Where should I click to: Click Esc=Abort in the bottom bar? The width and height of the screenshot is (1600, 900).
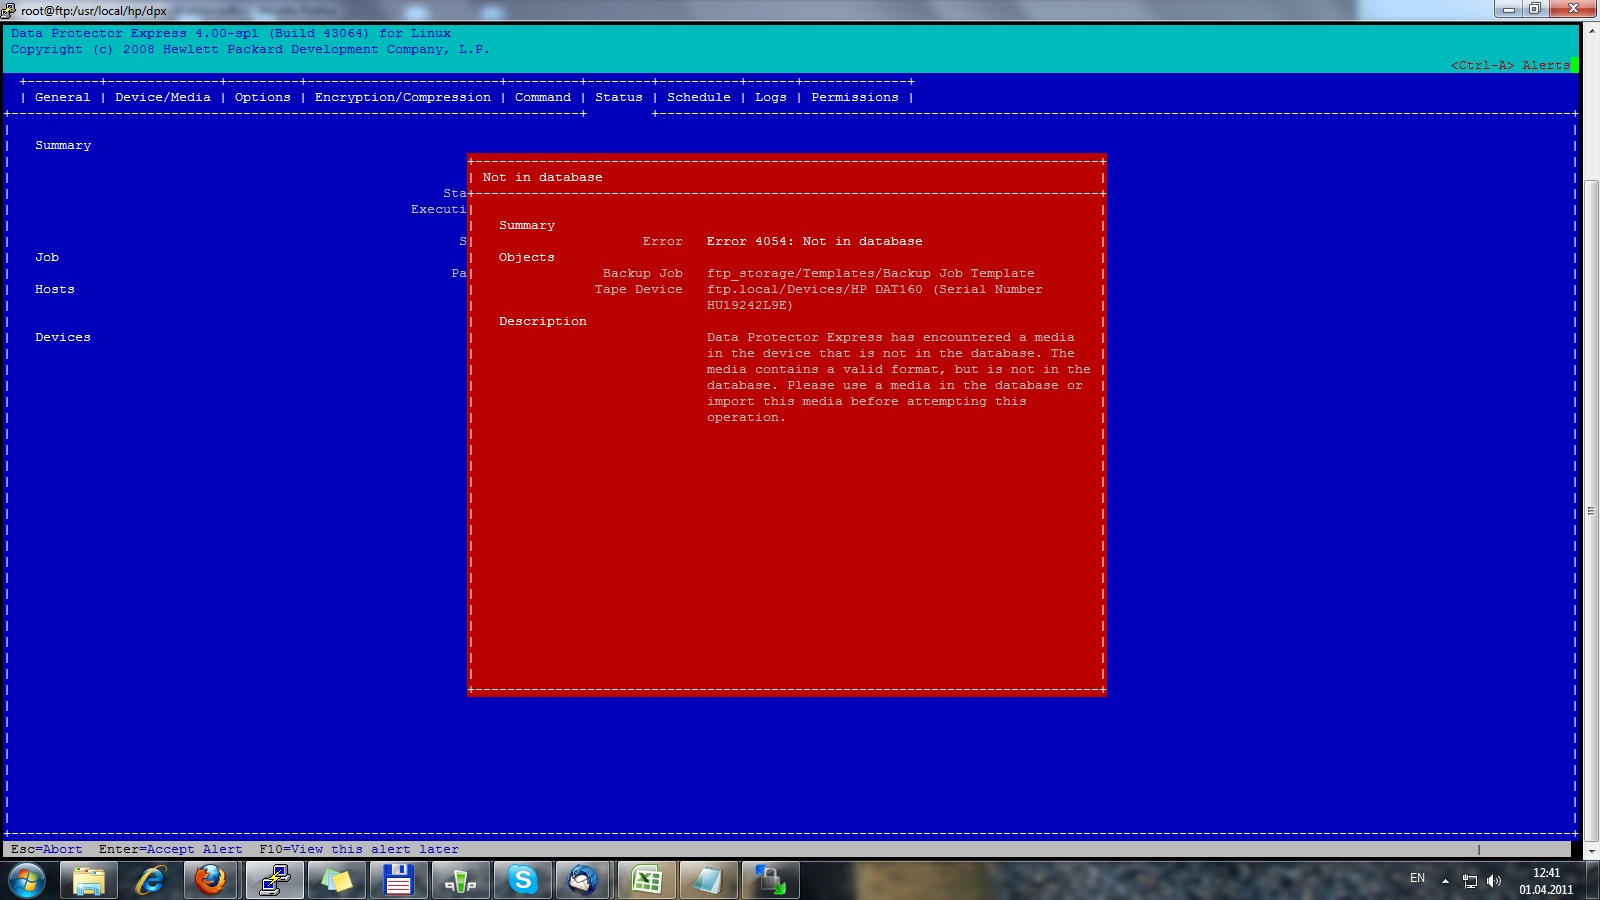tap(47, 849)
